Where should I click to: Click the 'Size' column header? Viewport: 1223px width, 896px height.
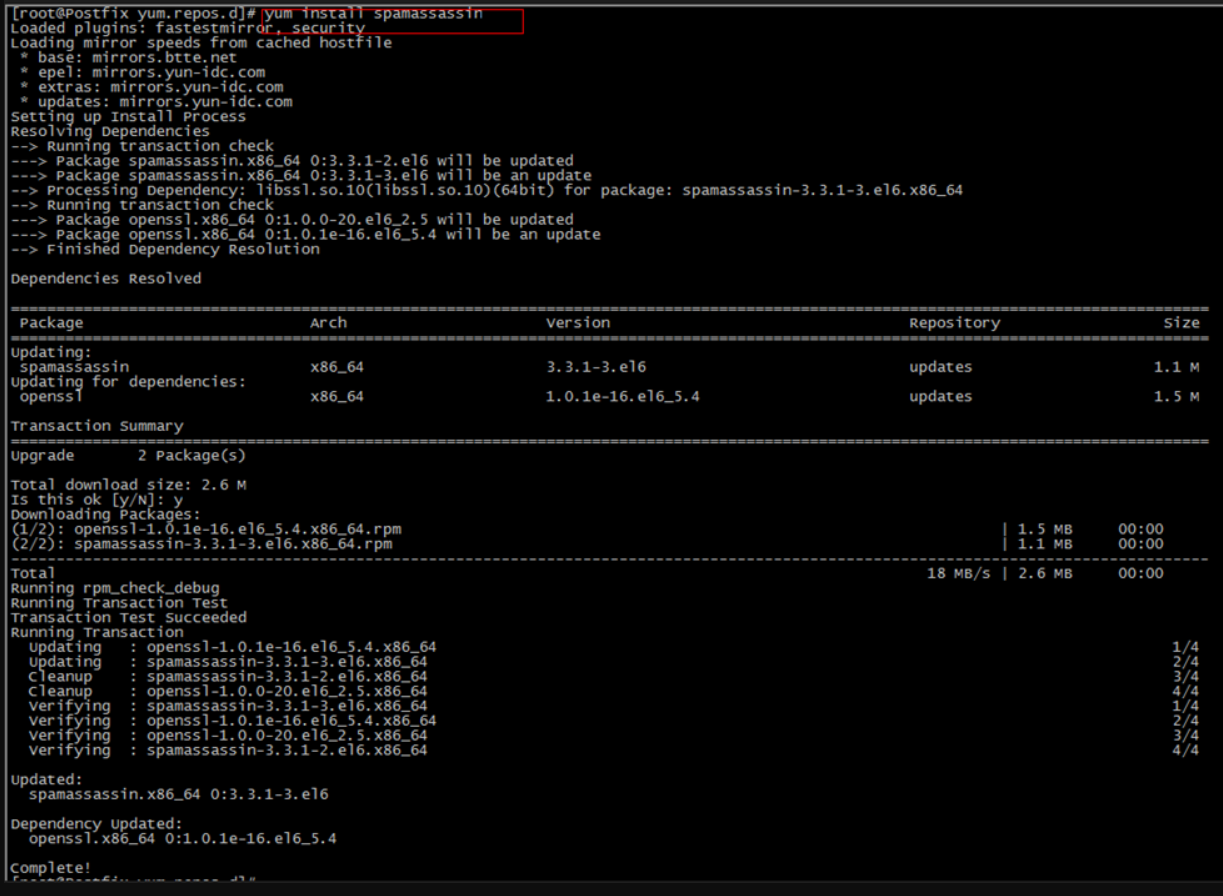pyautogui.click(x=1182, y=323)
